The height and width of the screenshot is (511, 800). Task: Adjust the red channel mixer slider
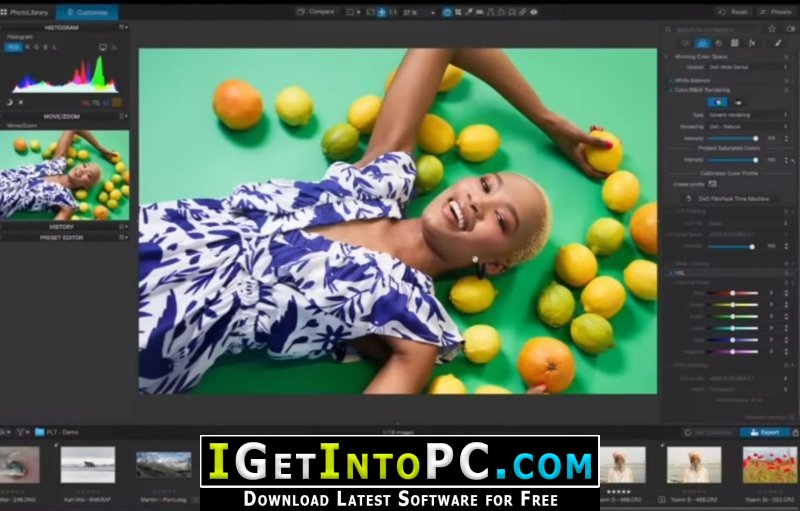[x=732, y=293]
